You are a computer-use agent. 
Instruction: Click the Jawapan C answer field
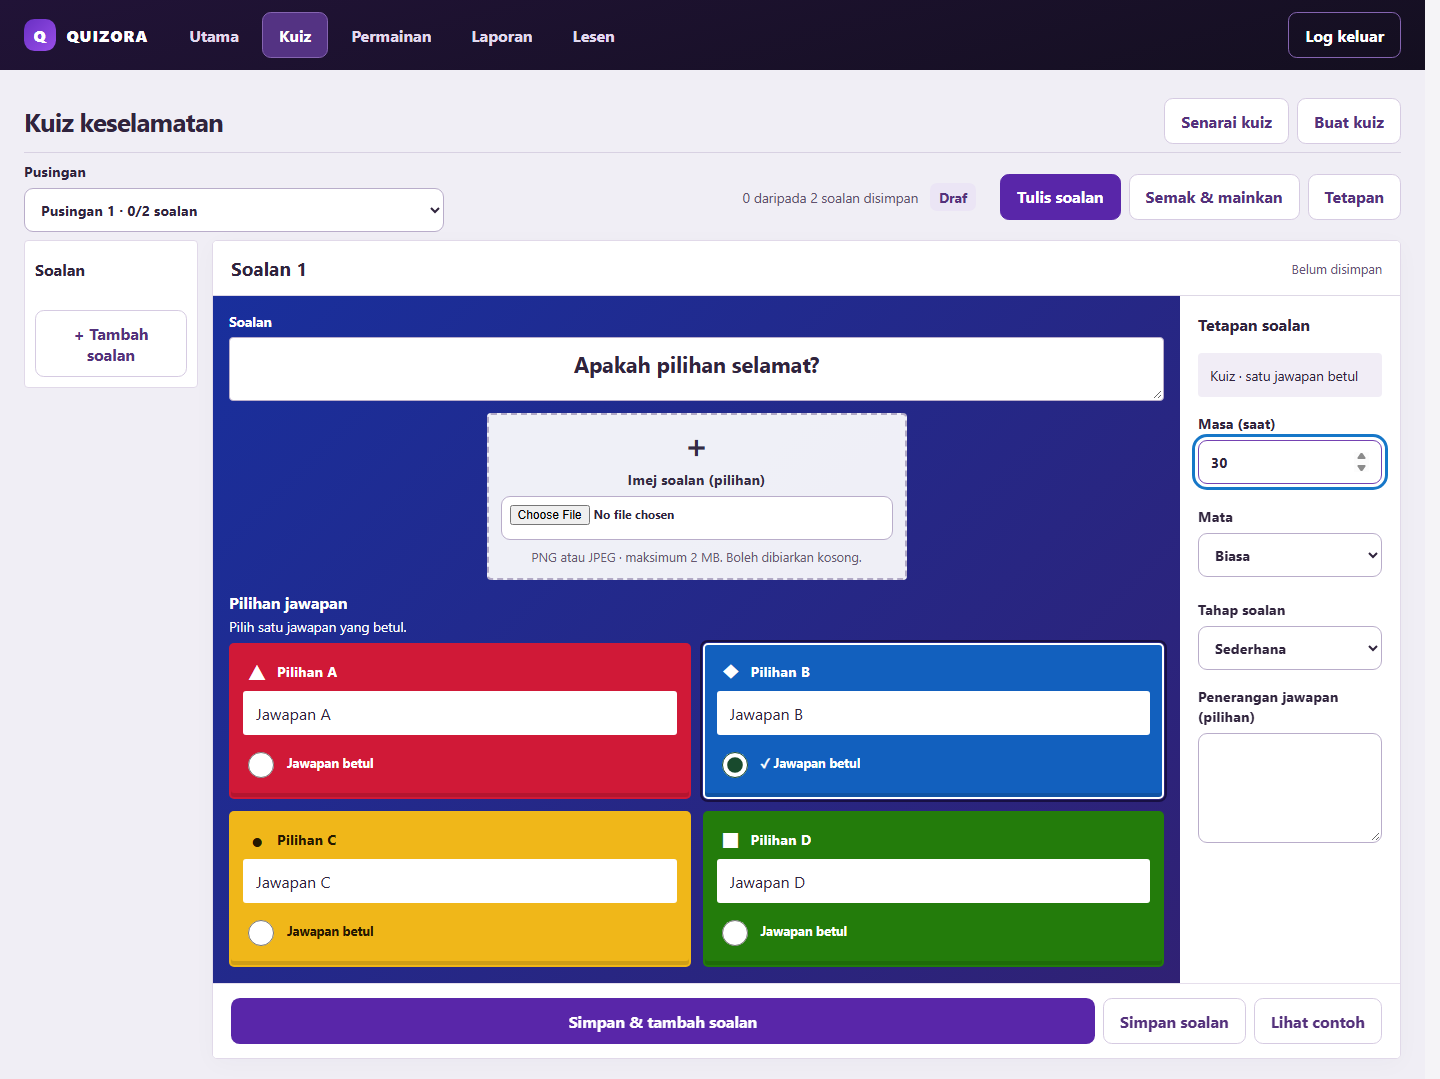click(460, 881)
